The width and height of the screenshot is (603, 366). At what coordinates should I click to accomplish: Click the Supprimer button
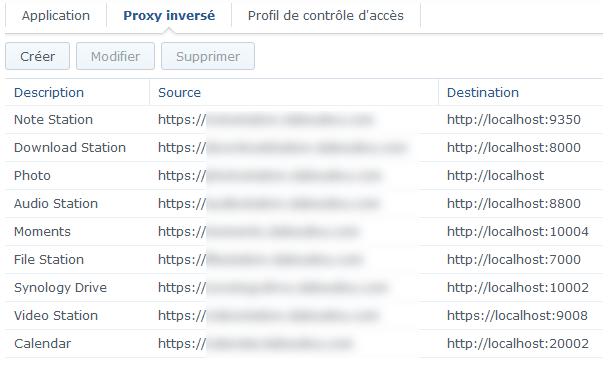tap(208, 57)
